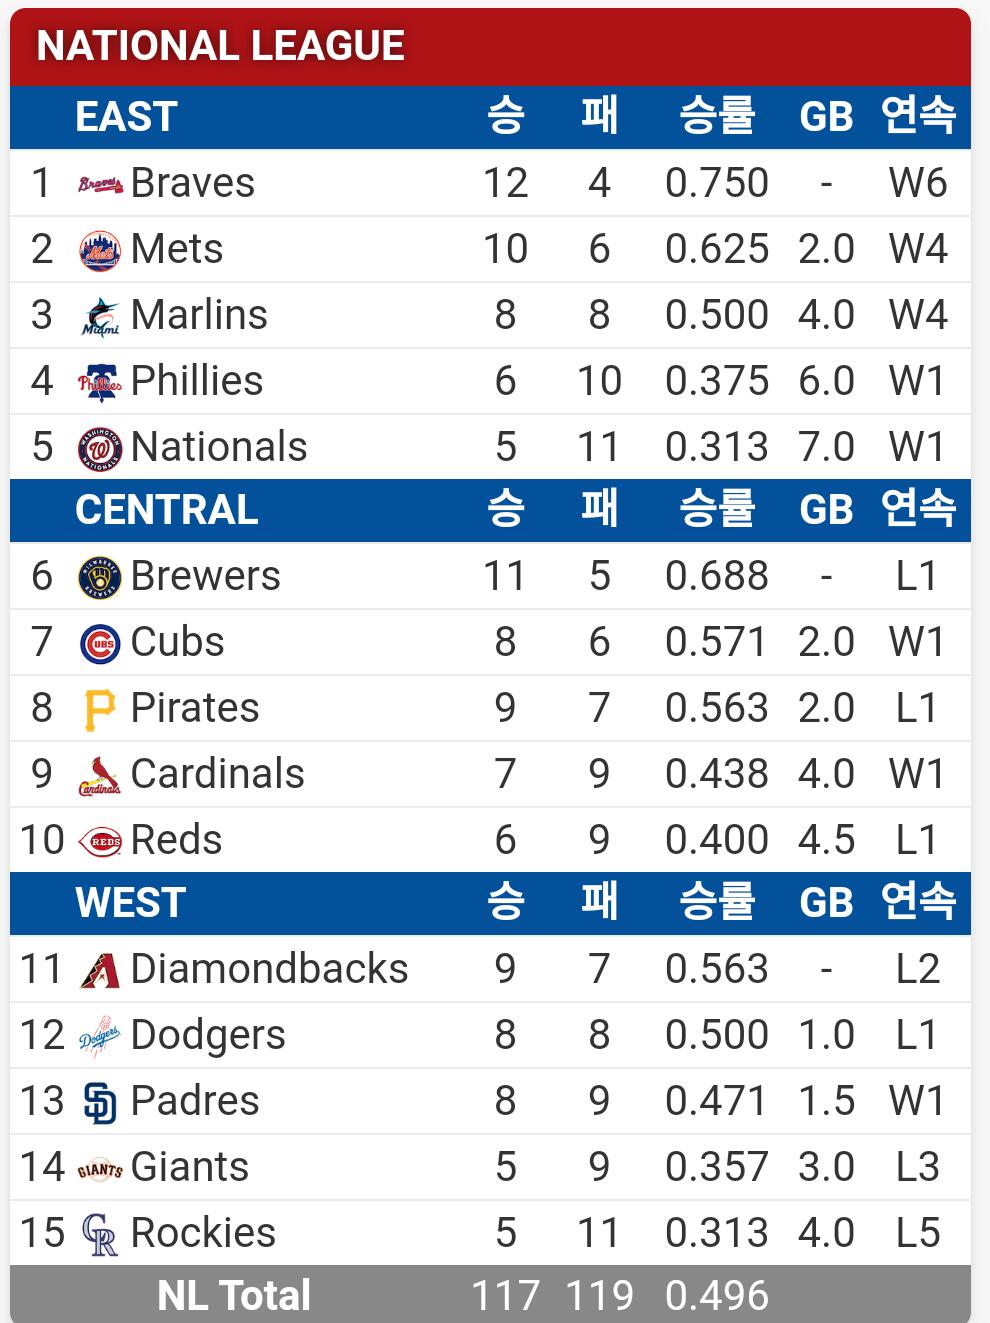
Task: Click the Brewers team logo
Action: click(100, 577)
